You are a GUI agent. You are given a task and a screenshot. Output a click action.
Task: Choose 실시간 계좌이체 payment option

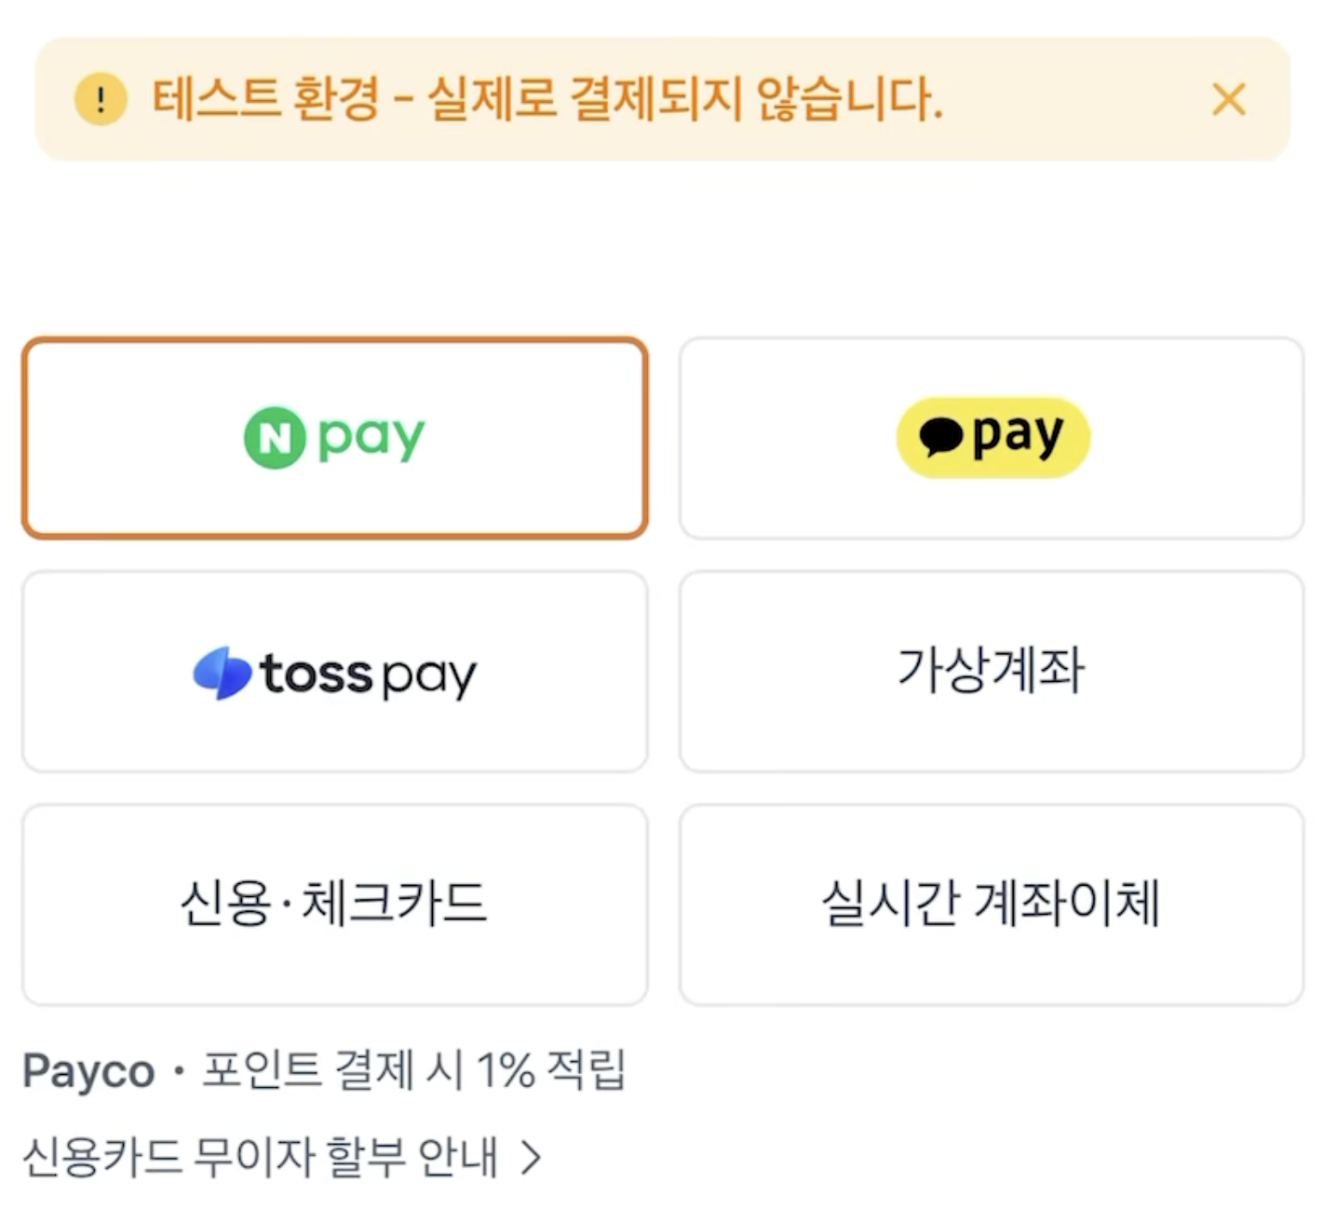[990, 903]
